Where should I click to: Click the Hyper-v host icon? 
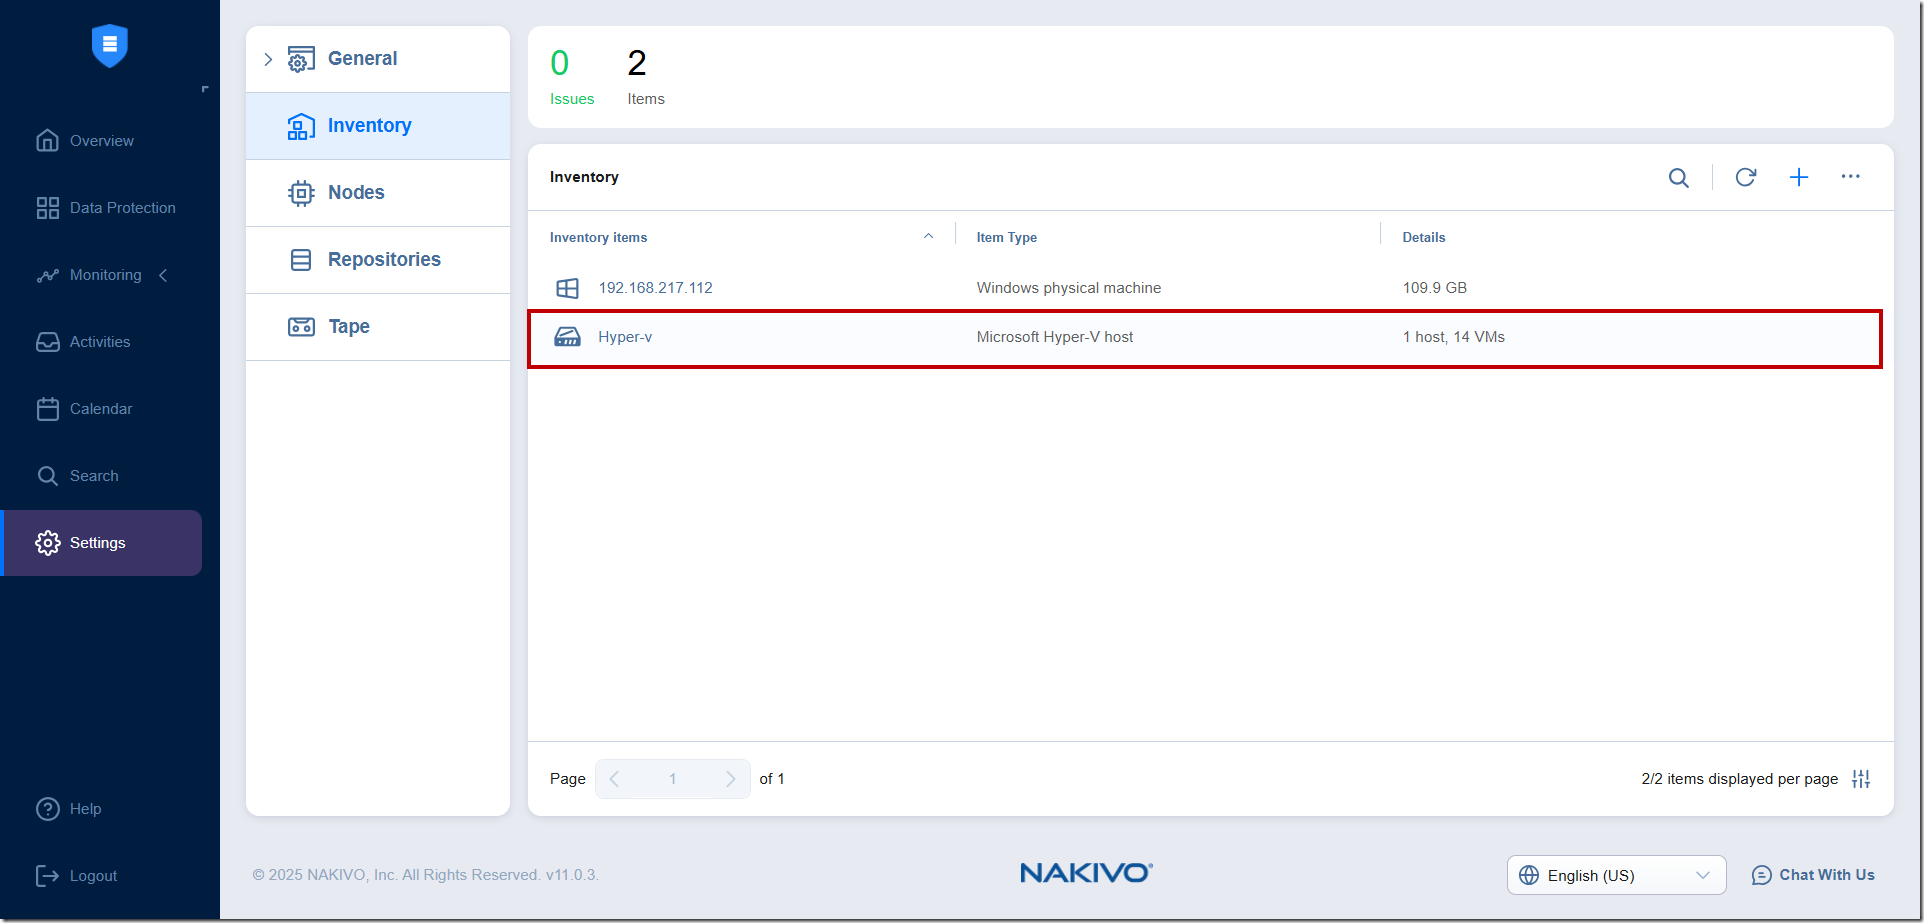567,337
